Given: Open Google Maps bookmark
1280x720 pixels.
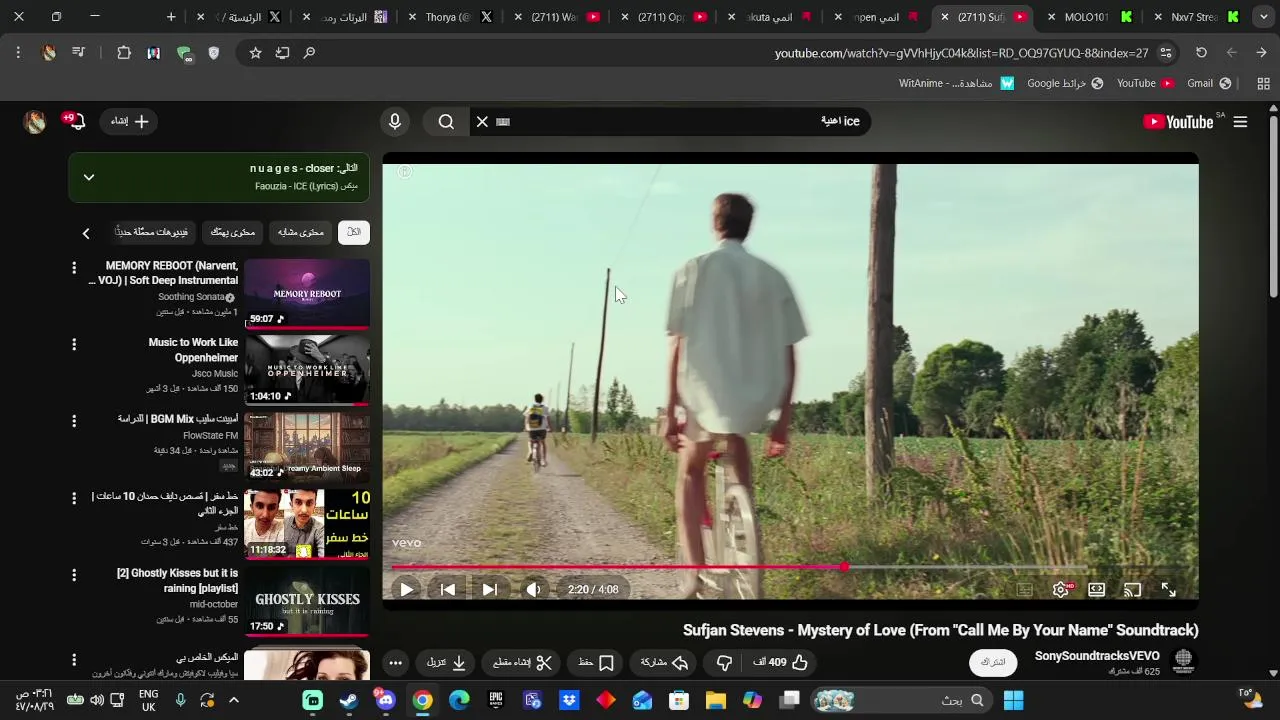Looking at the screenshot, I should coord(1065,83).
